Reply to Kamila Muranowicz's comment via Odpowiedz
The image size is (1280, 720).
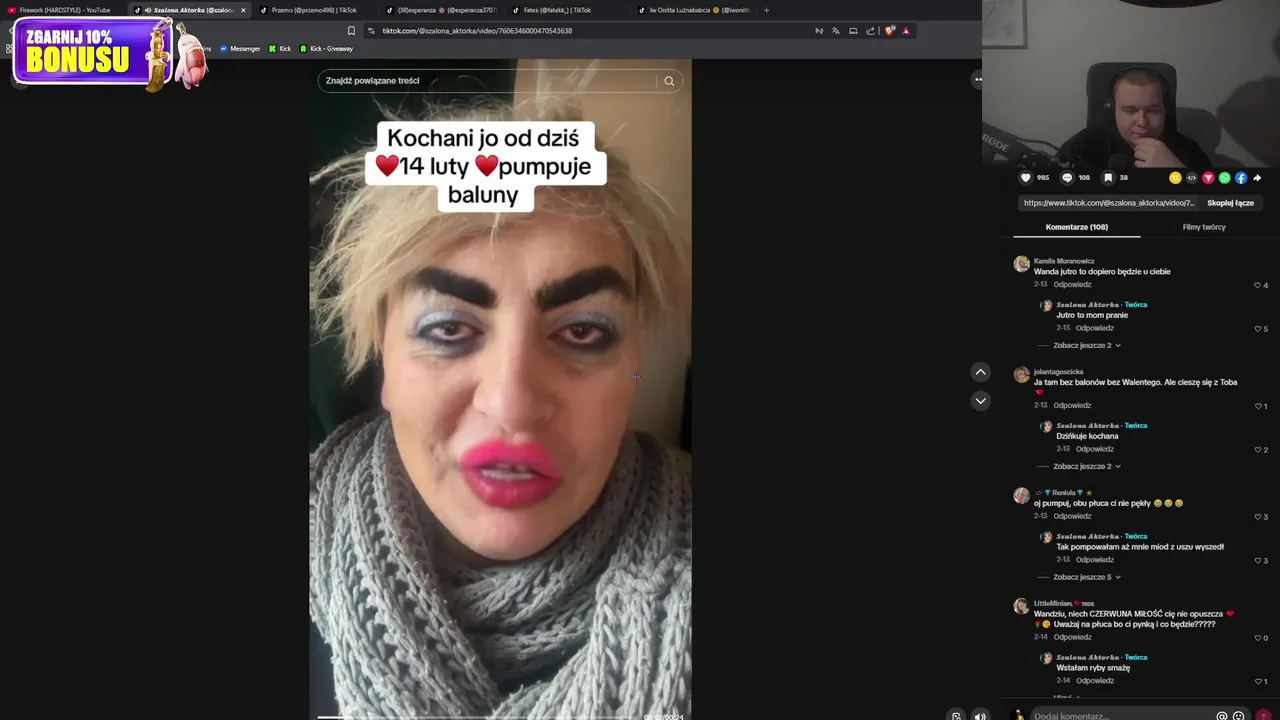tap(1072, 285)
